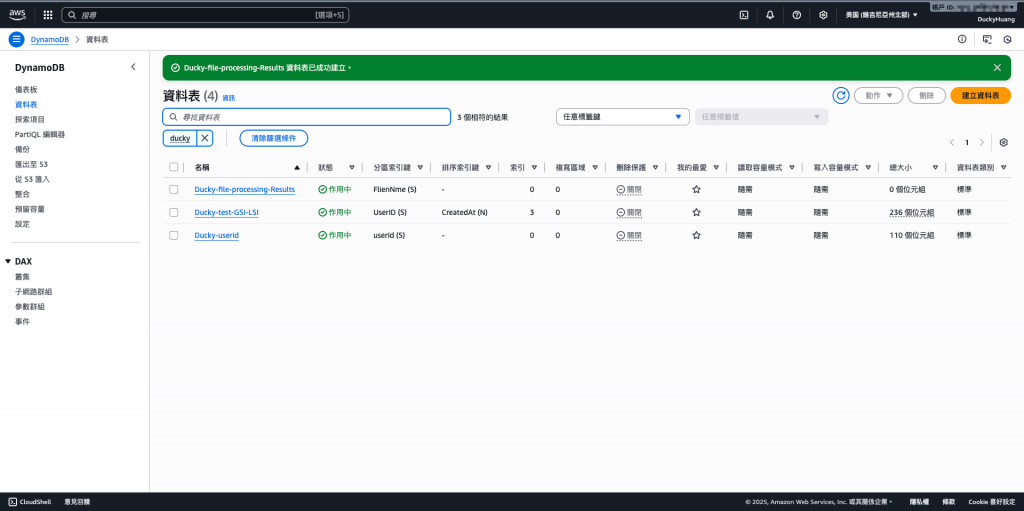This screenshot has width=1024, height=511.
Task: Collapse the DynamoDB sidebar arrow
Action: click(133, 67)
